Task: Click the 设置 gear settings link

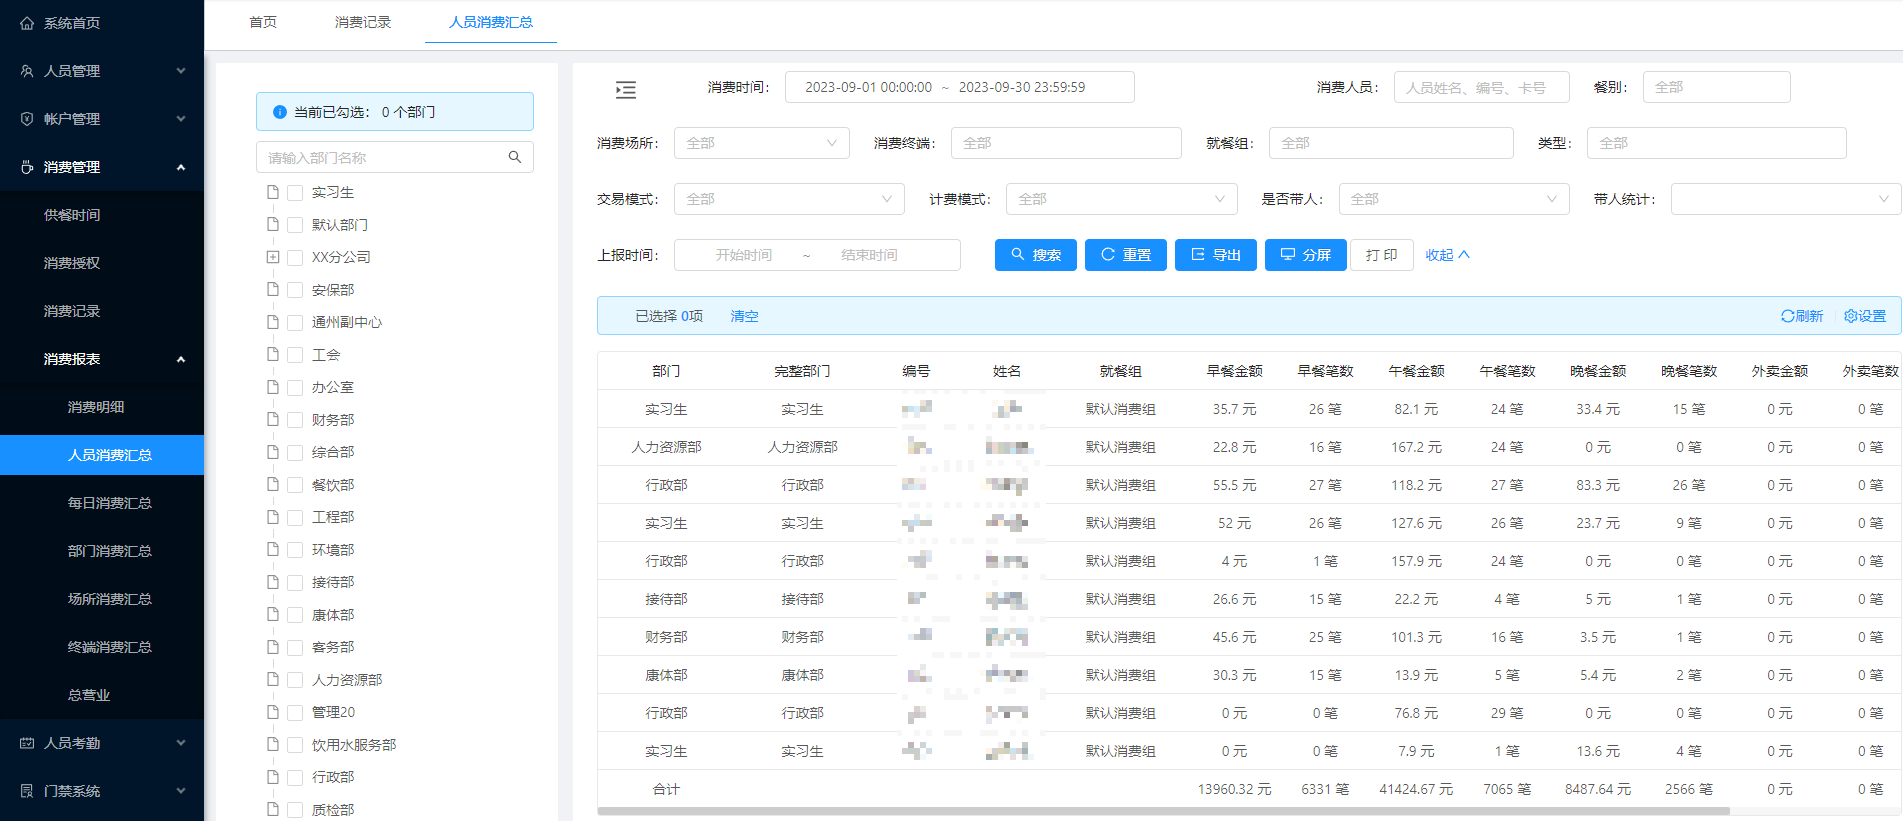Action: [x=1865, y=316]
